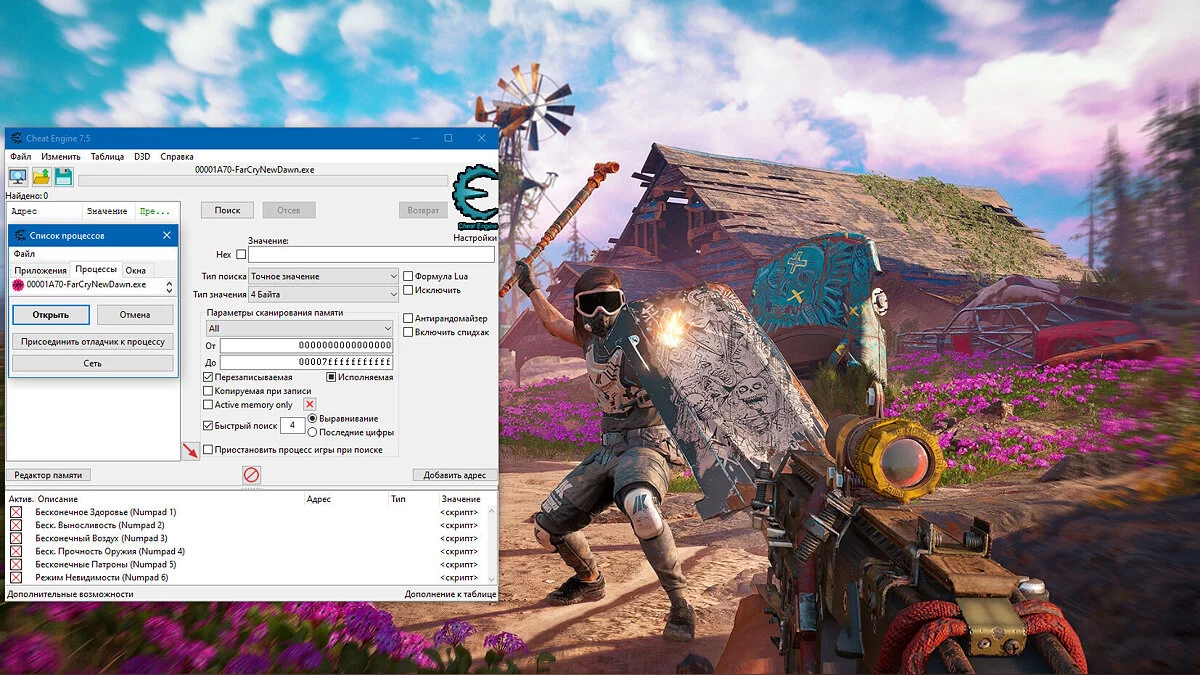Viewport: 1200px width, 675px height.
Task: Click red X beside Active memory only
Action: click(x=310, y=405)
